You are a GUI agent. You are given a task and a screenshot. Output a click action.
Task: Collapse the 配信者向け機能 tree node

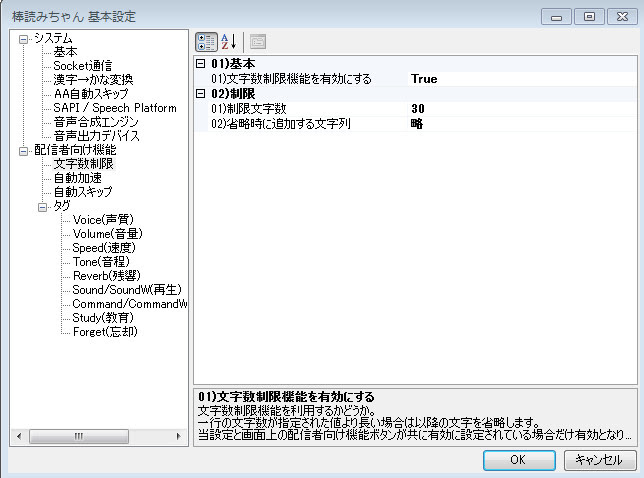click(23, 151)
